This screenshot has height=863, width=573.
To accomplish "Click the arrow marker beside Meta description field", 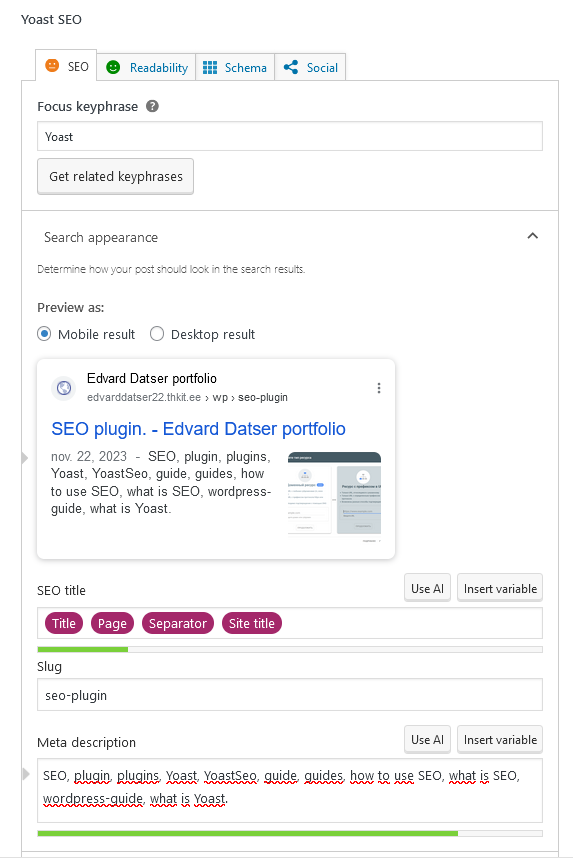I will click(26, 774).
